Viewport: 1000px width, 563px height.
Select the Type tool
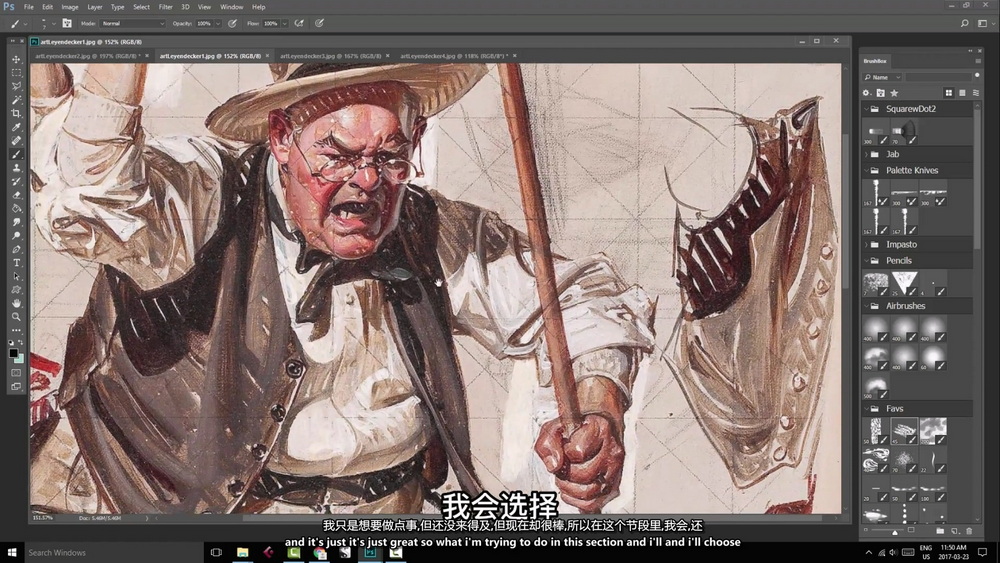point(16,263)
